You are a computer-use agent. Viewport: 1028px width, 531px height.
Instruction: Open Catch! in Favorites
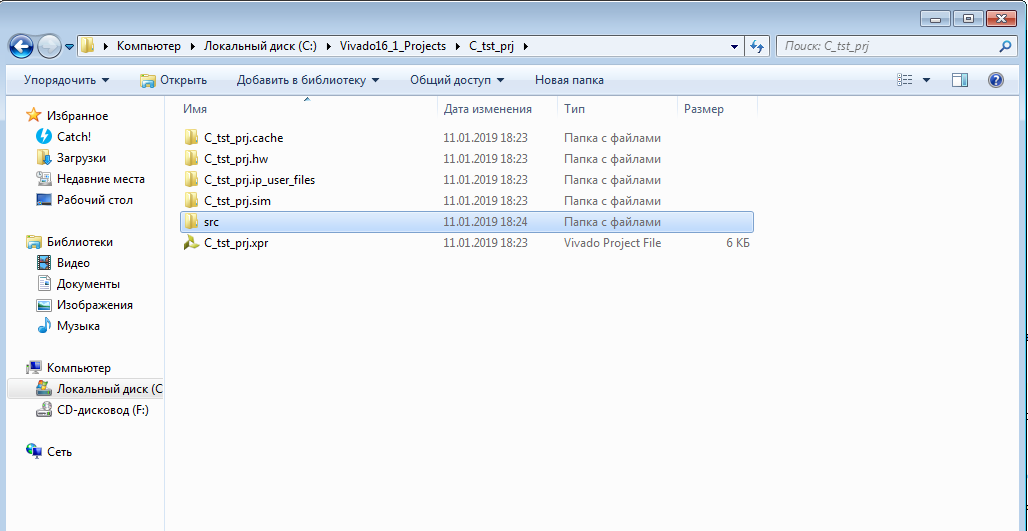tap(73, 137)
